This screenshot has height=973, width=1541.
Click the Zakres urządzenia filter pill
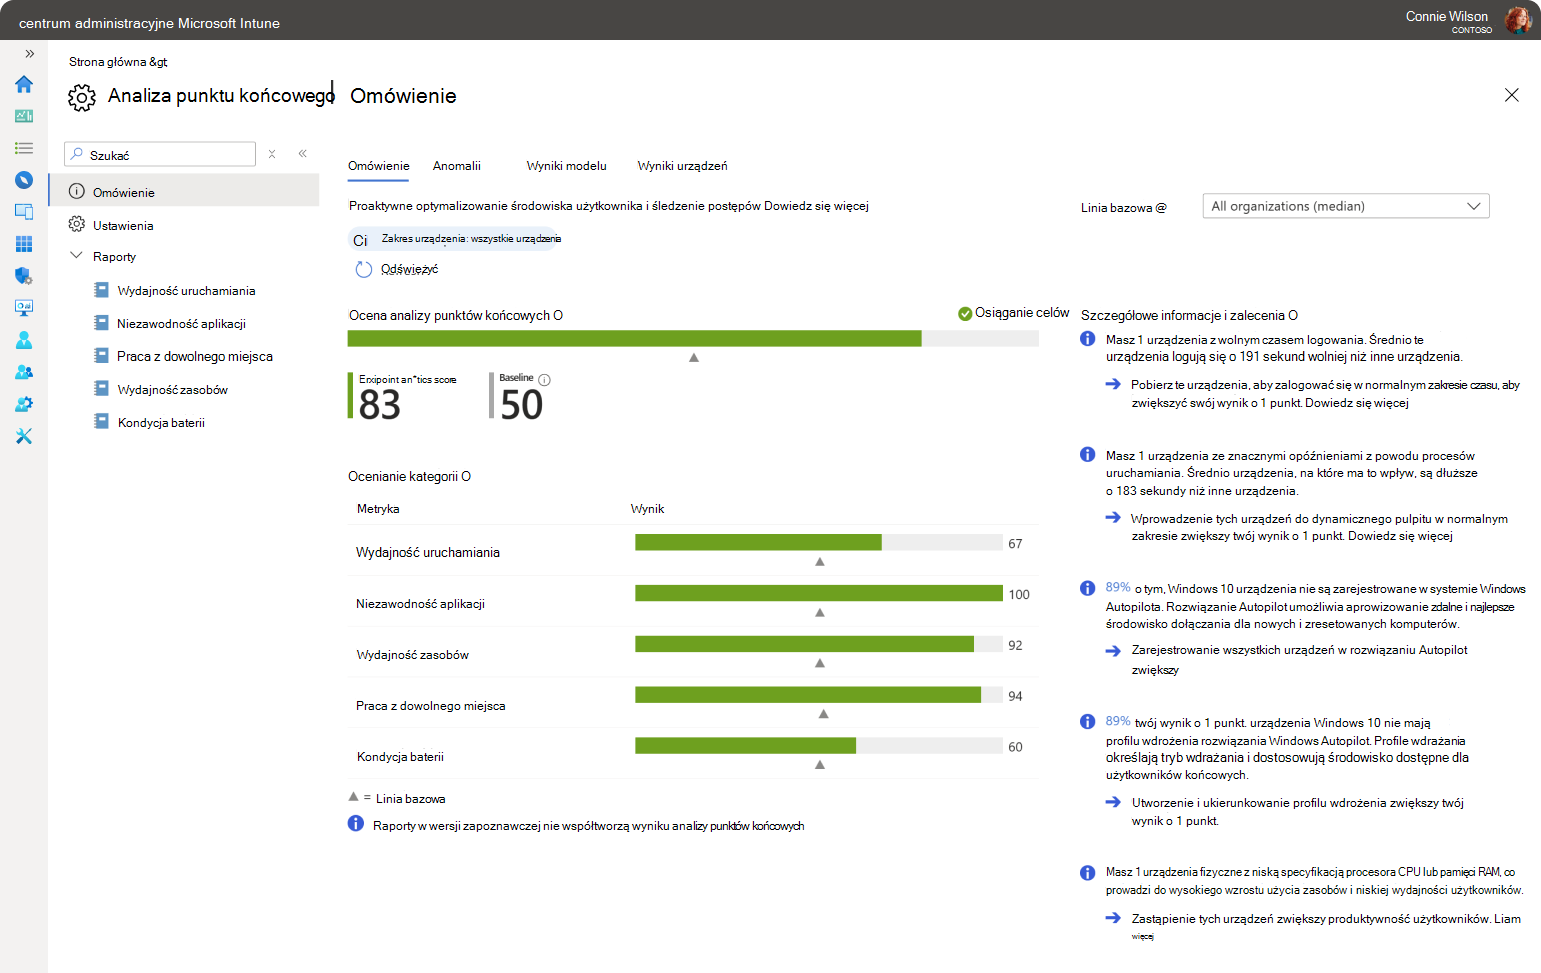point(455,239)
